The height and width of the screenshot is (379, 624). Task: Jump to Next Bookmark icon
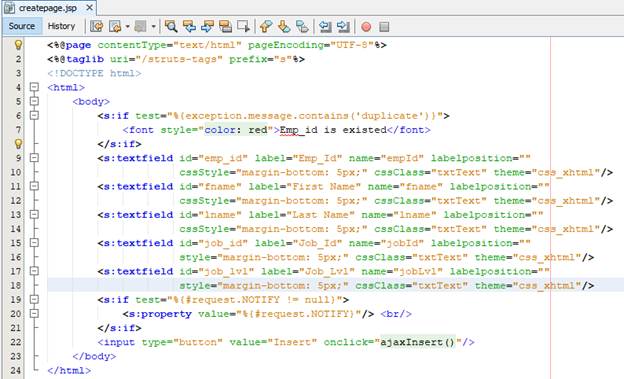[284, 27]
